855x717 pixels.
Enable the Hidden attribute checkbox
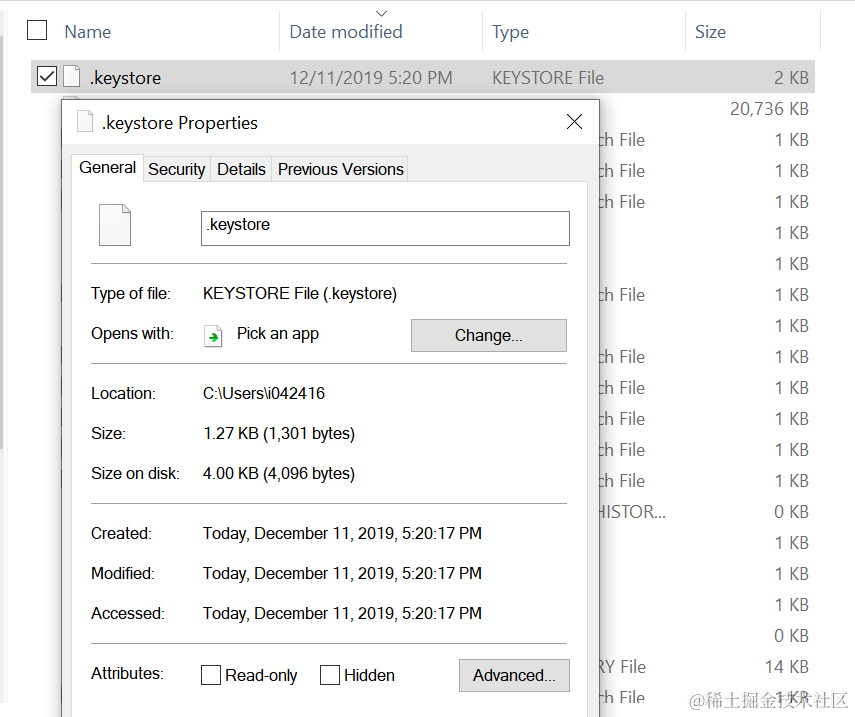[x=330, y=675]
